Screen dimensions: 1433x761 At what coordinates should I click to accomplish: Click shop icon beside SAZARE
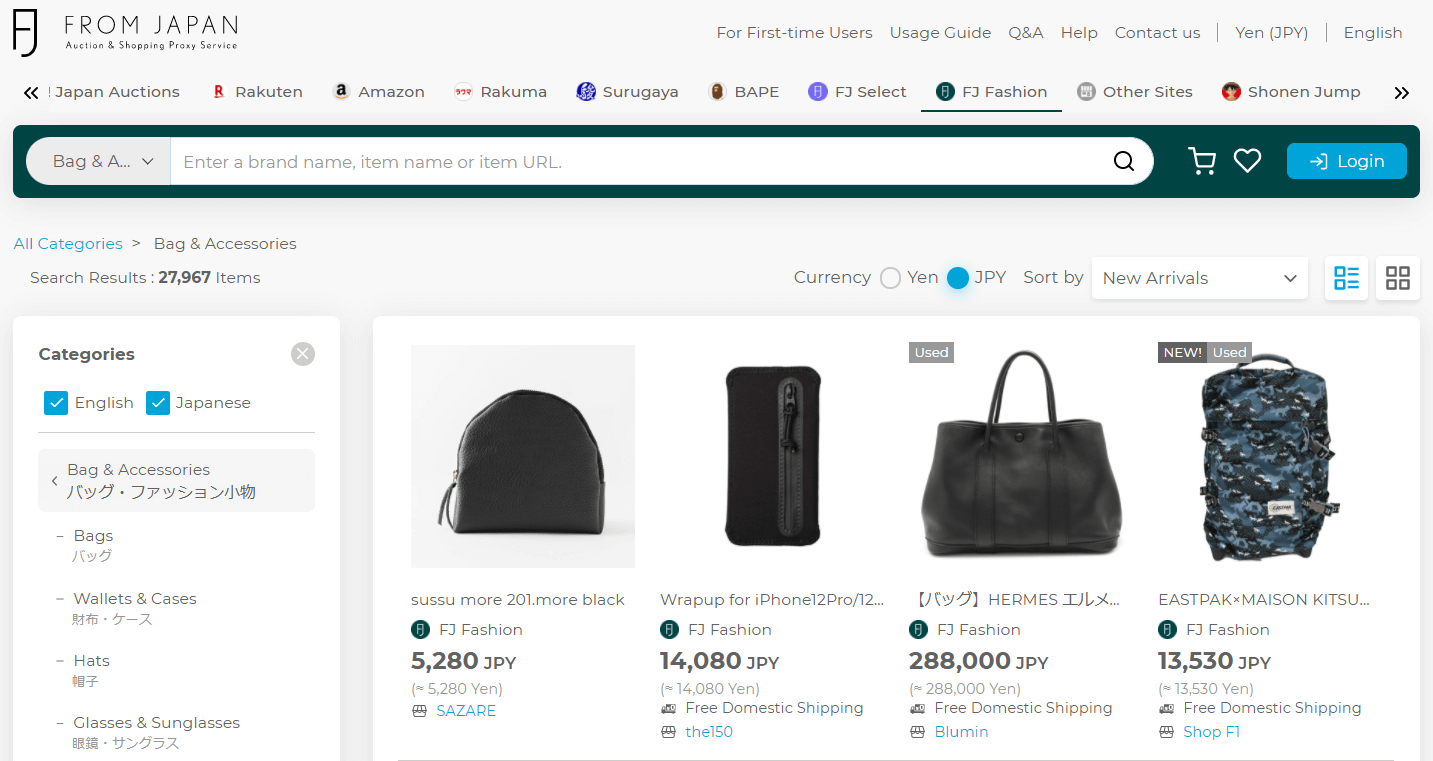click(419, 711)
